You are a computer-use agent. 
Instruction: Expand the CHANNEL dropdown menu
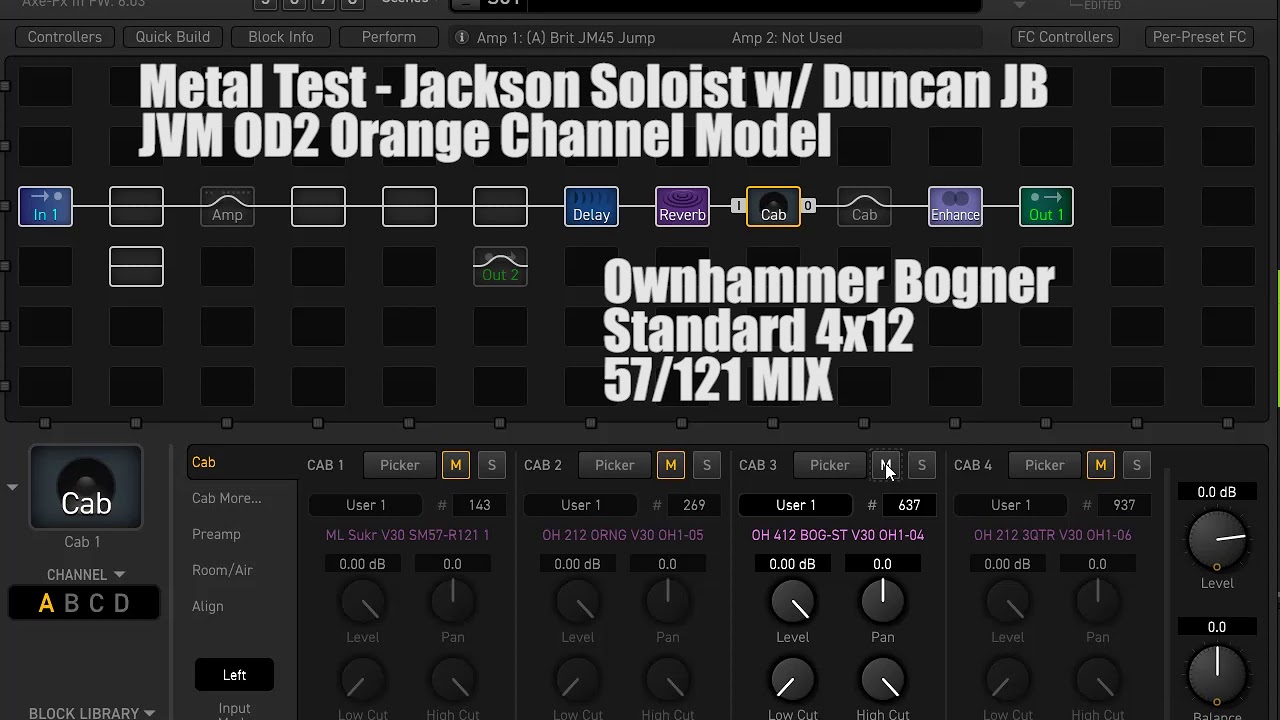click(x=85, y=574)
